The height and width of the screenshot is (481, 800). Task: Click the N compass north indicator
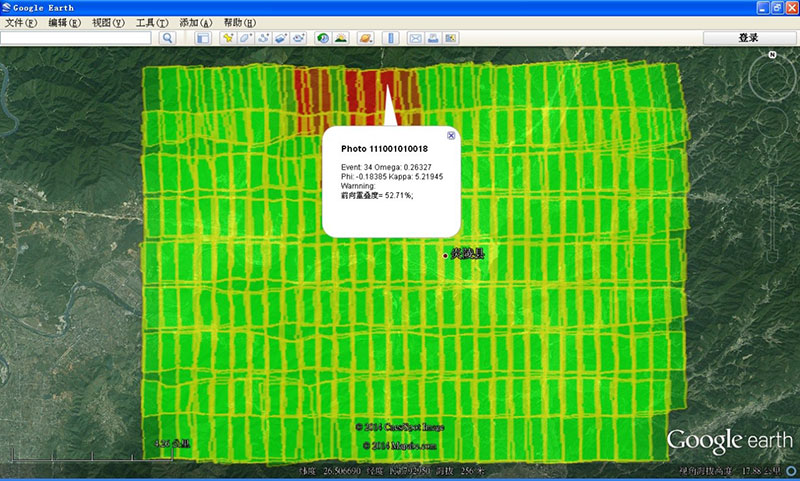pyautogui.click(x=772, y=55)
